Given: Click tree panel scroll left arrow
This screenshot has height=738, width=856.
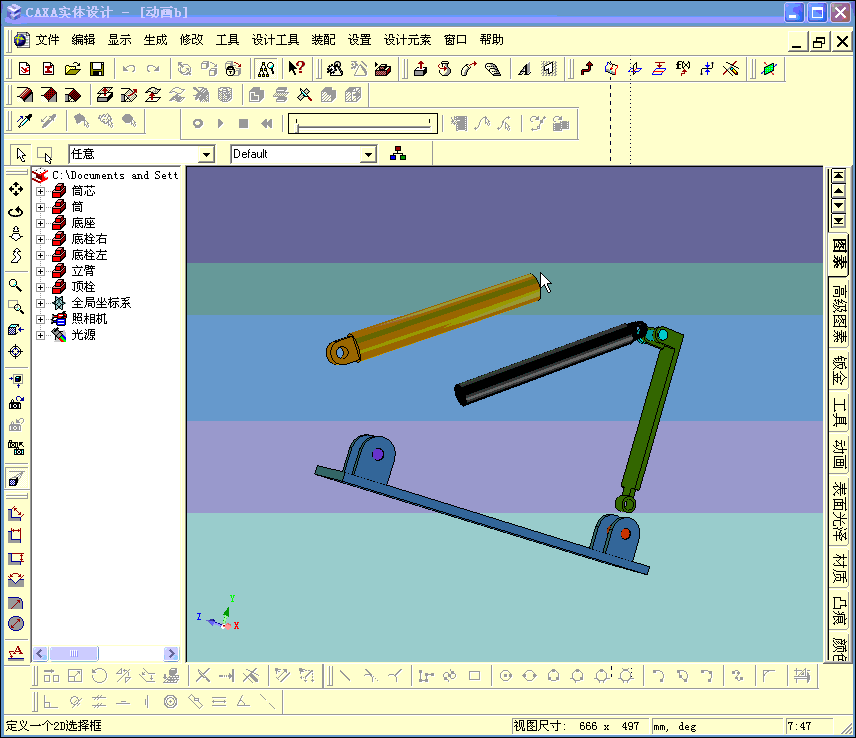Looking at the screenshot, I should pyautogui.click(x=40, y=653).
